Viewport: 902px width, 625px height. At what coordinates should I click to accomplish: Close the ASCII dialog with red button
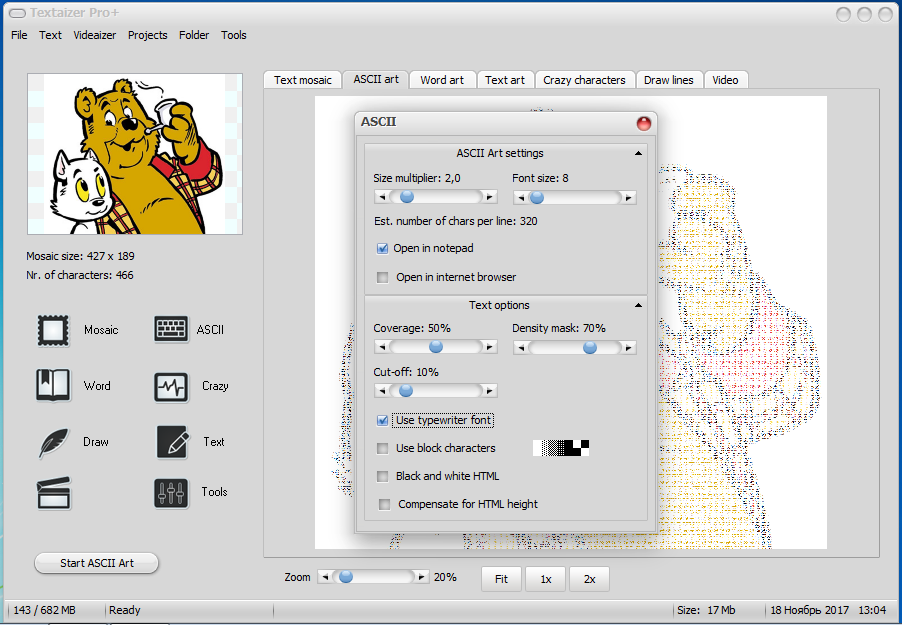coord(643,123)
